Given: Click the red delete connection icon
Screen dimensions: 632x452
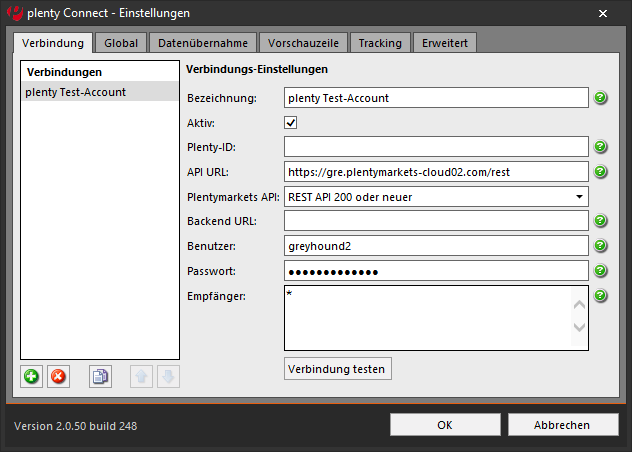Looking at the screenshot, I should (58, 377).
